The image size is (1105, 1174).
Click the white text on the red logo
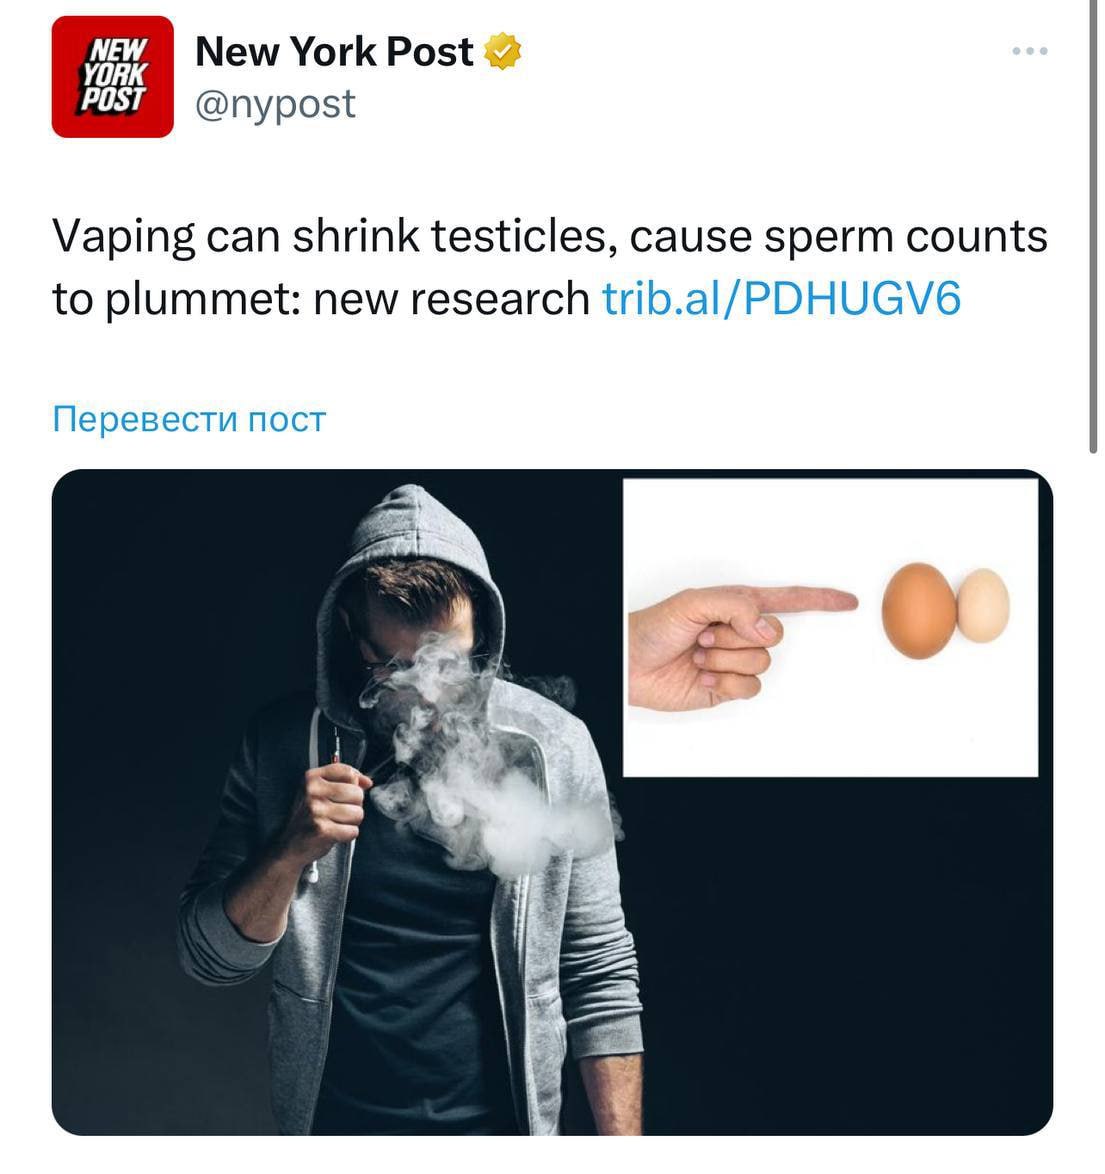tap(114, 76)
